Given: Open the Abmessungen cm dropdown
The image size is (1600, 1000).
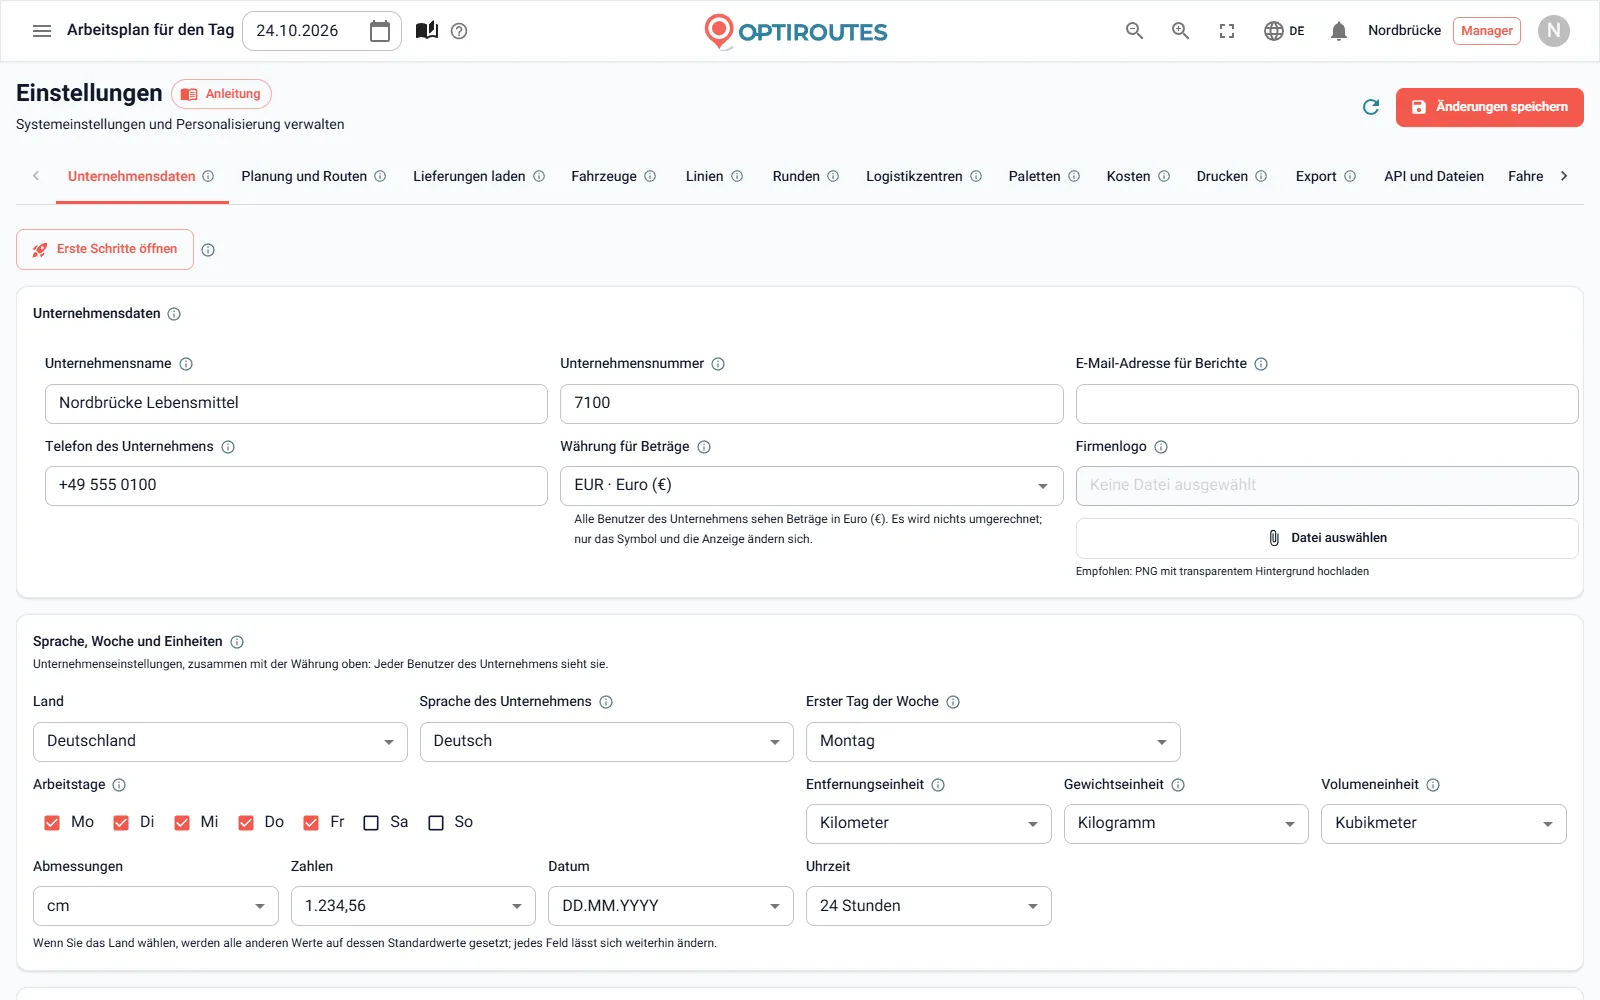Looking at the screenshot, I should click(156, 906).
